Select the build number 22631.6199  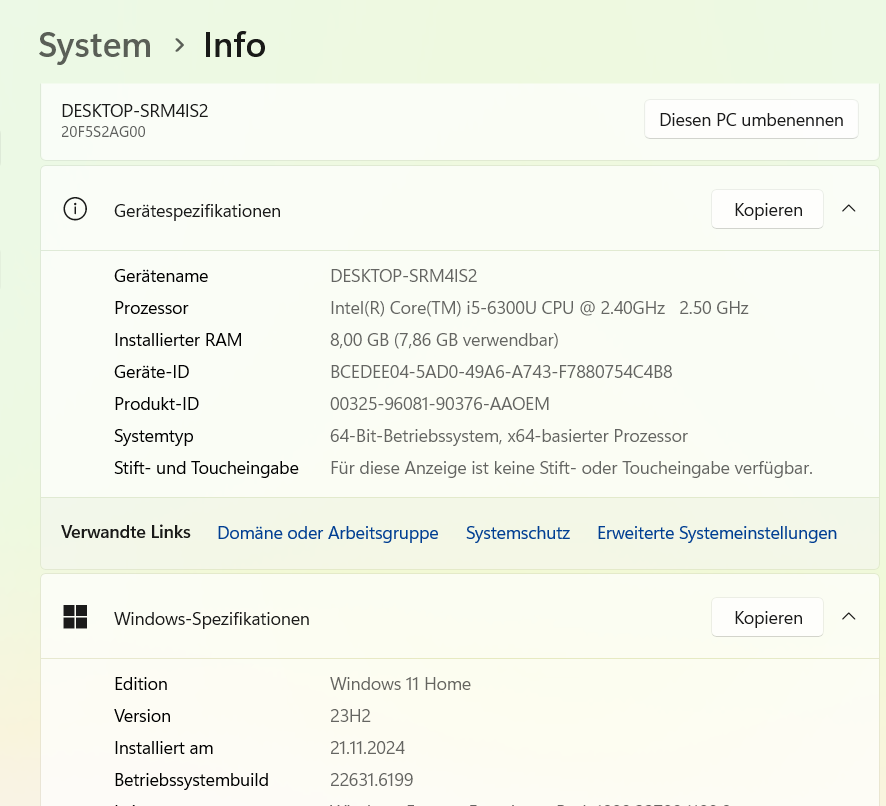pyautogui.click(x=371, y=780)
